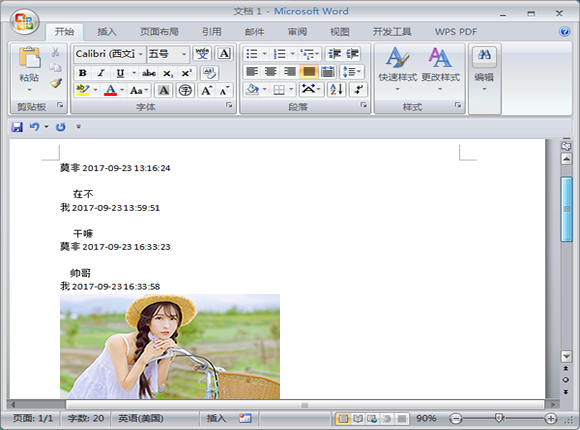
Task: Open the font size 五号 dropdown
Action: (183, 54)
